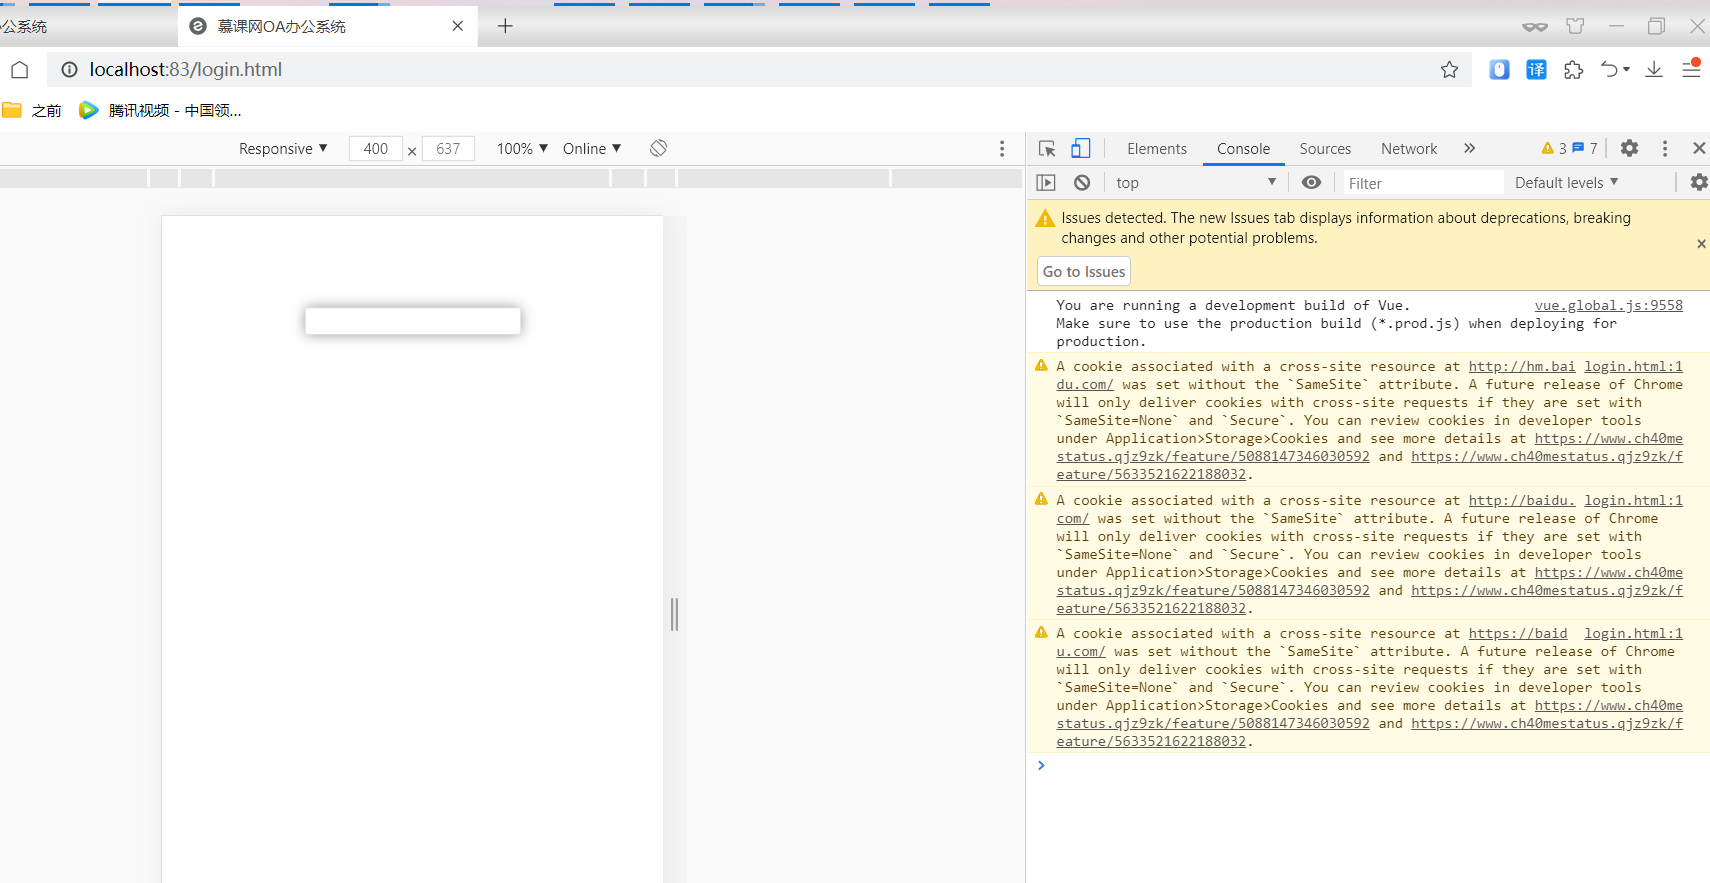Click the warnings count indicator

(x=1554, y=148)
